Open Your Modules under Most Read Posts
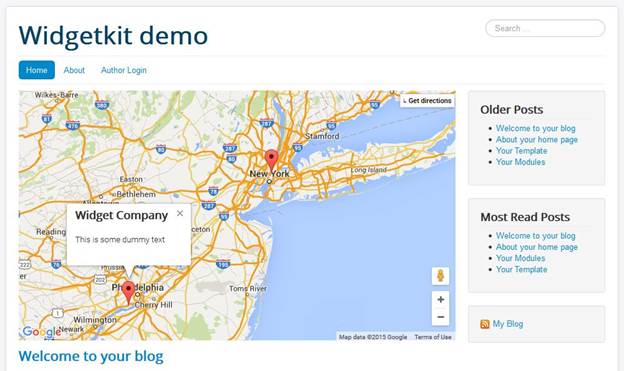 [520, 258]
